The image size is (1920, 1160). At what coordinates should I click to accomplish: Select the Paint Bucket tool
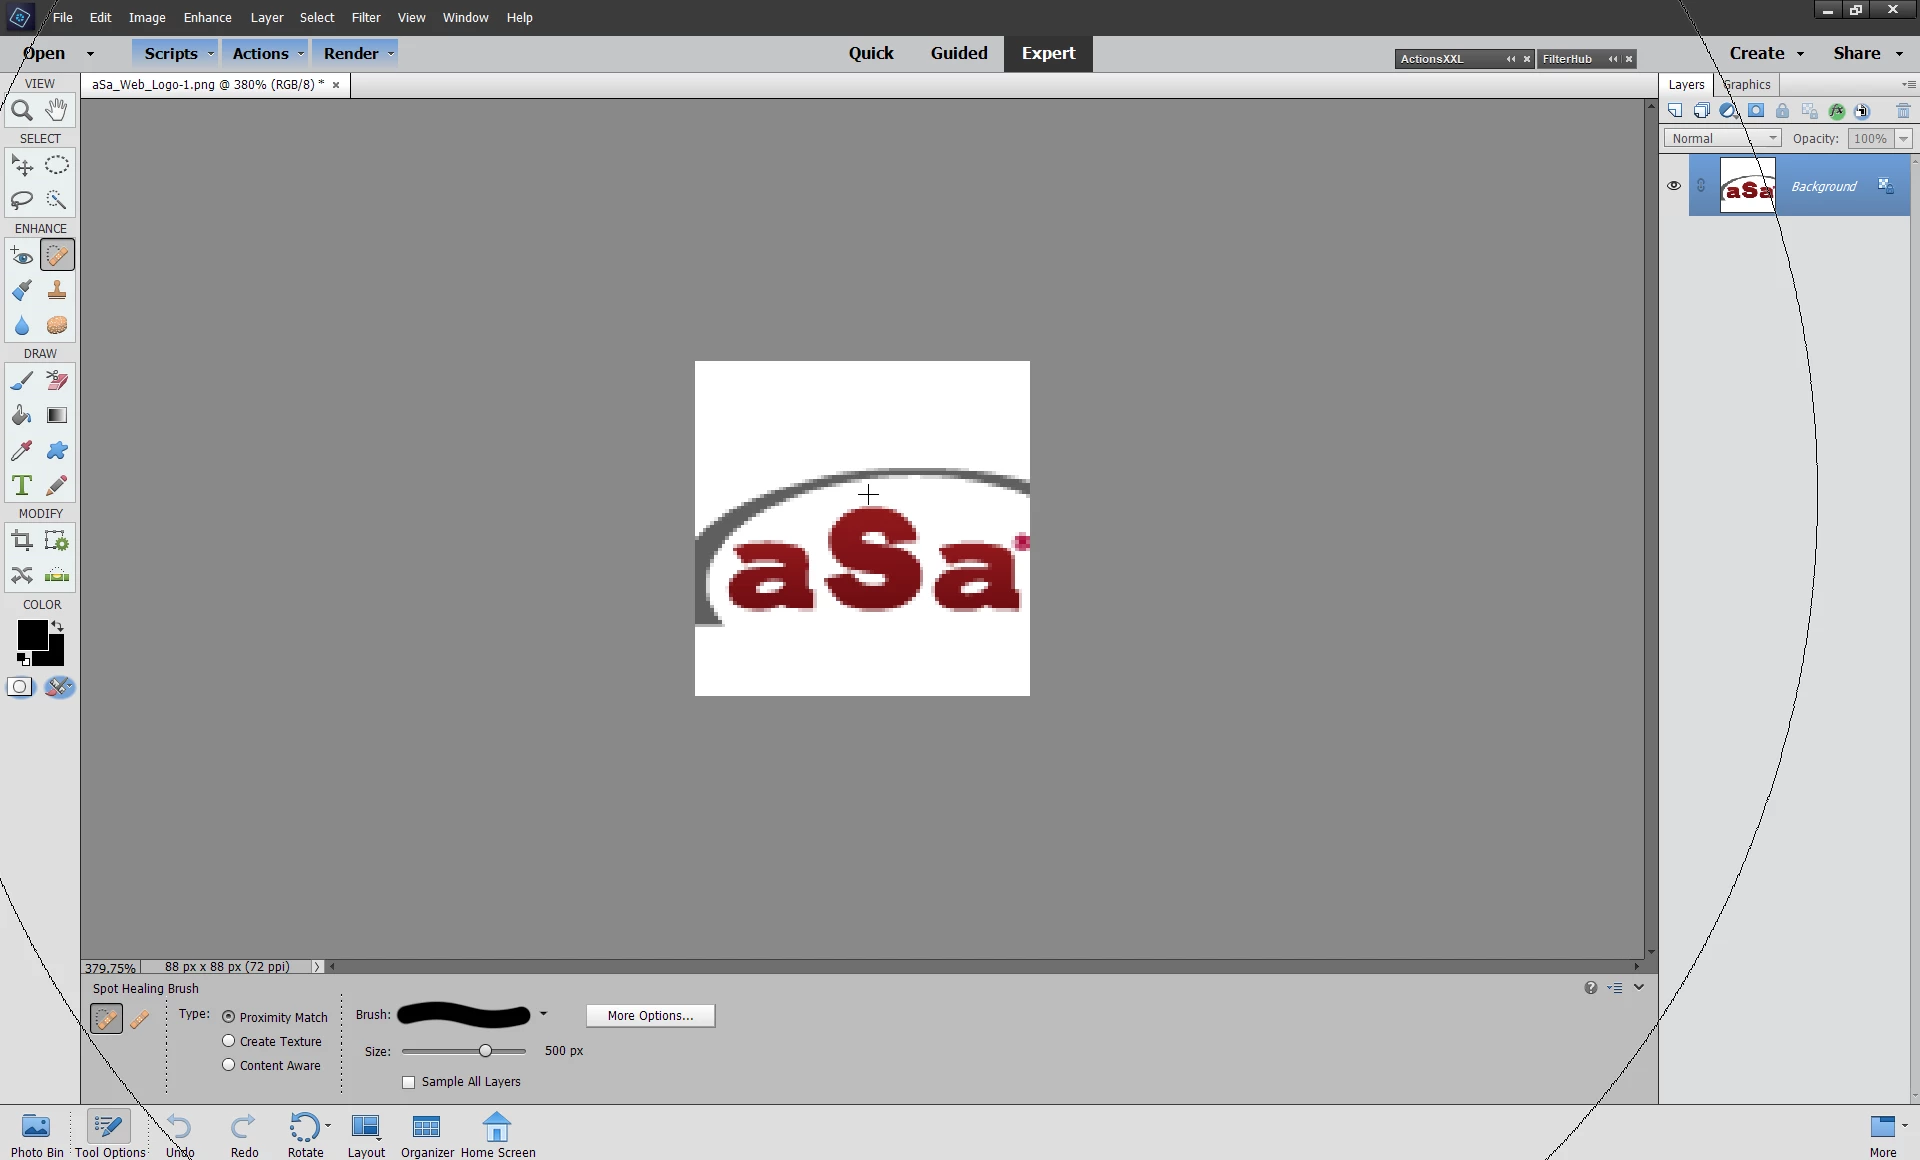22,416
